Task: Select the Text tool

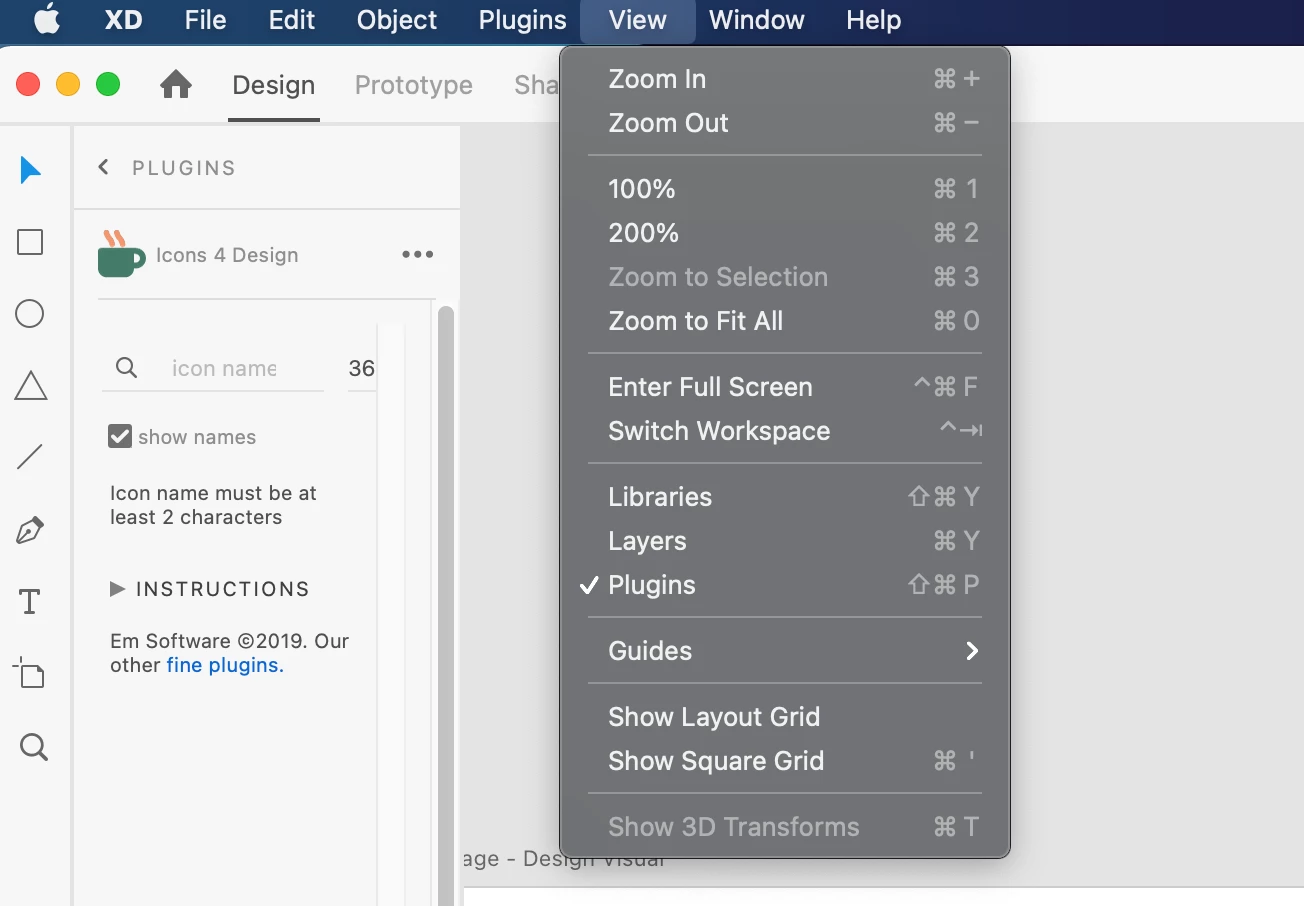Action: click(30, 602)
